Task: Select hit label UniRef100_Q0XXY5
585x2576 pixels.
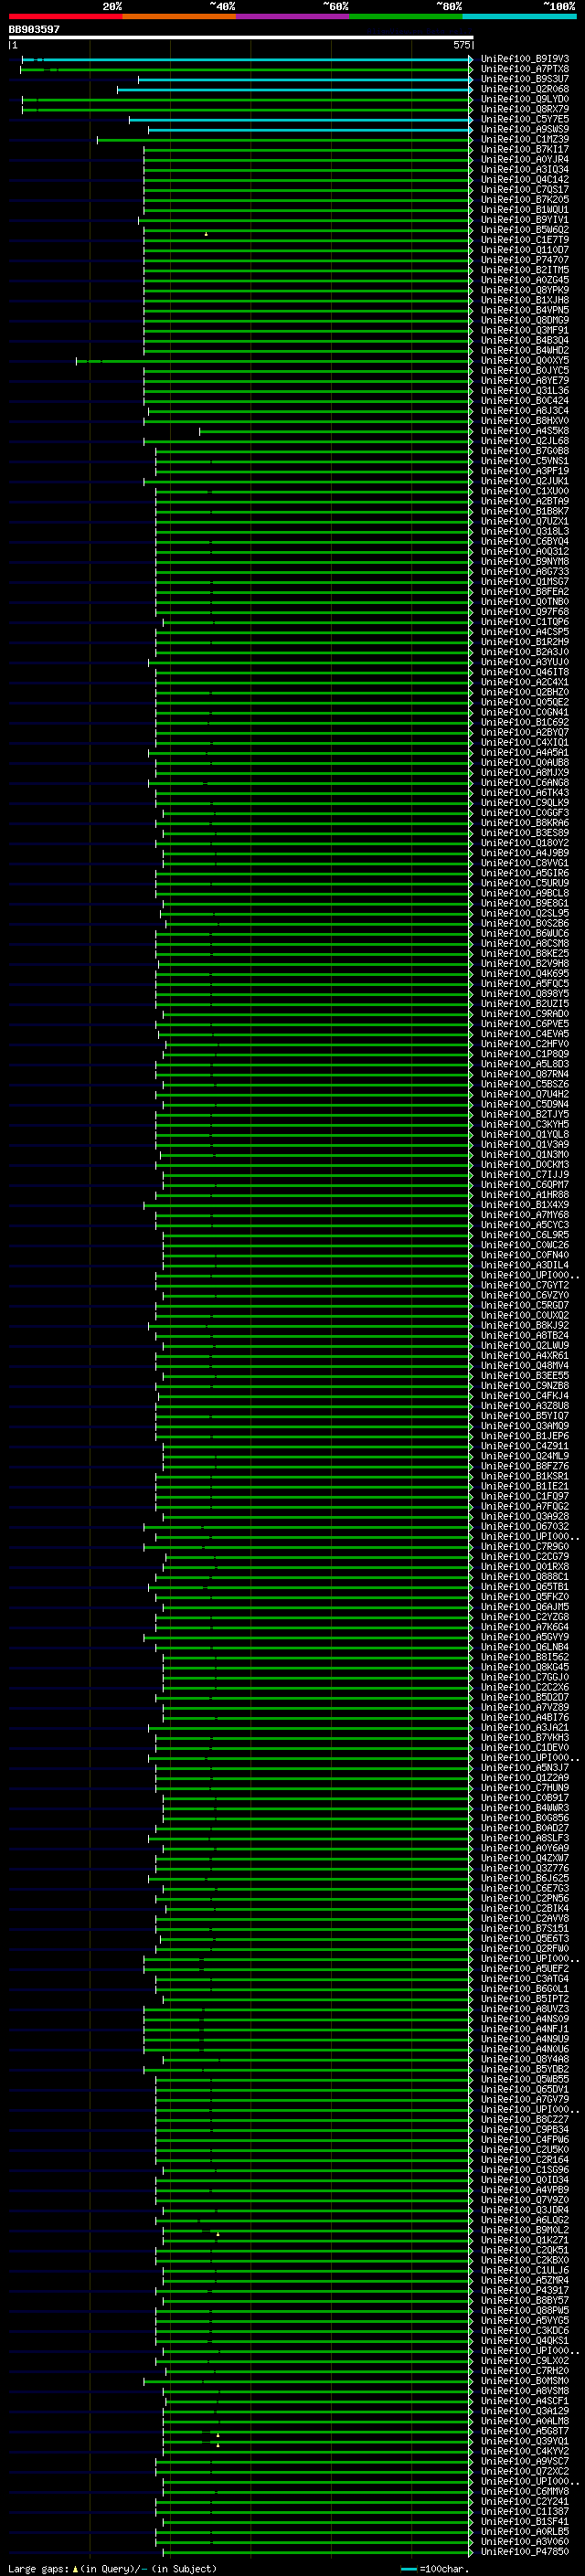Action: click(x=525, y=360)
